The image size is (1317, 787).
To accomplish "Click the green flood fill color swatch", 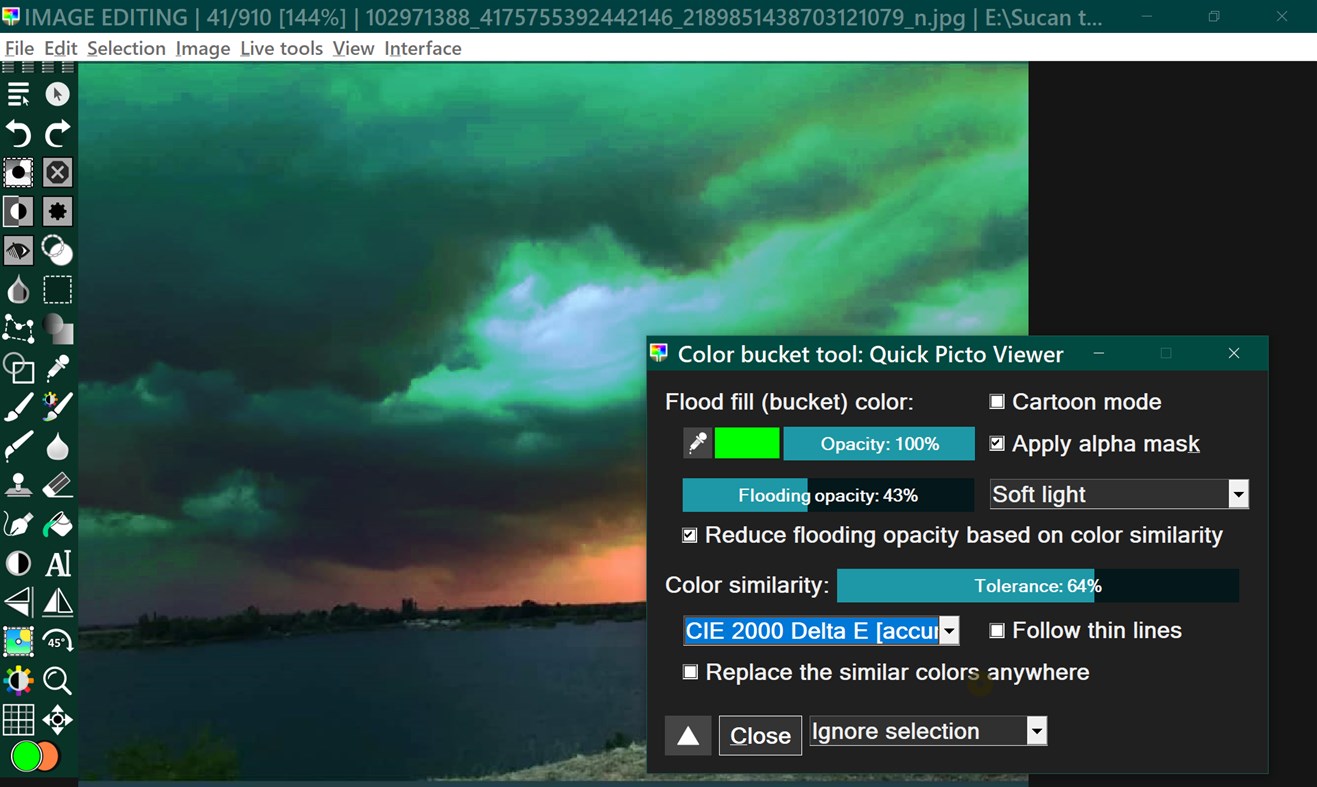I will (x=747, y=443).
